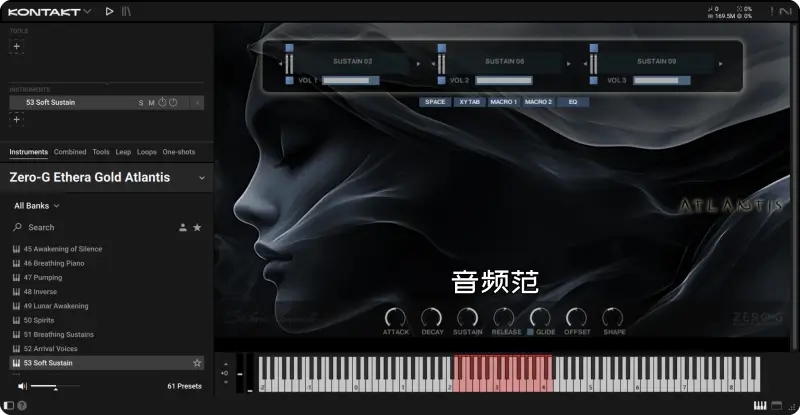The image size is (800, 415).
Task: Show favorites with the star filter icon
Action: (197, 228)
